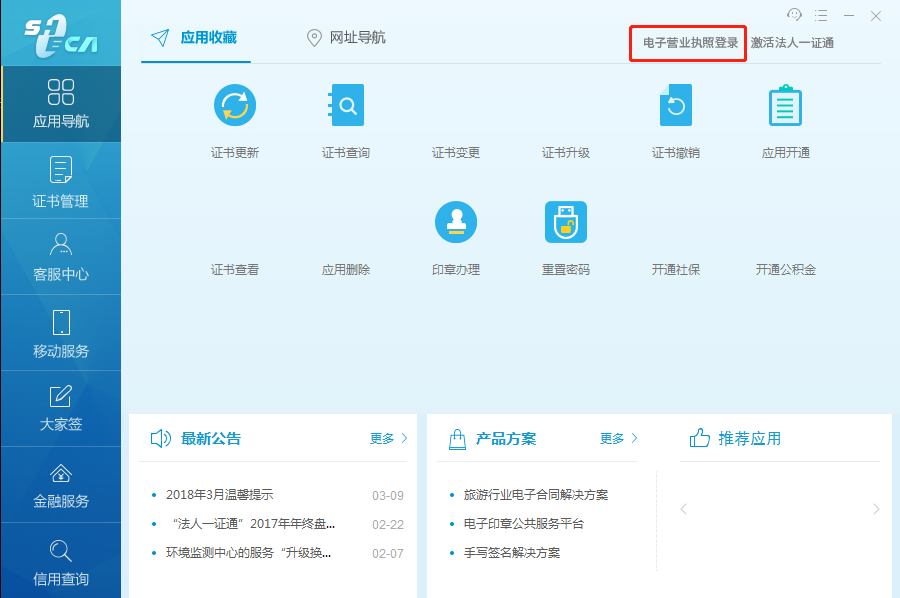Select 证书查看 item
Image resolution: width=900 pixels, height=598 pixels.
click(235, 270)
